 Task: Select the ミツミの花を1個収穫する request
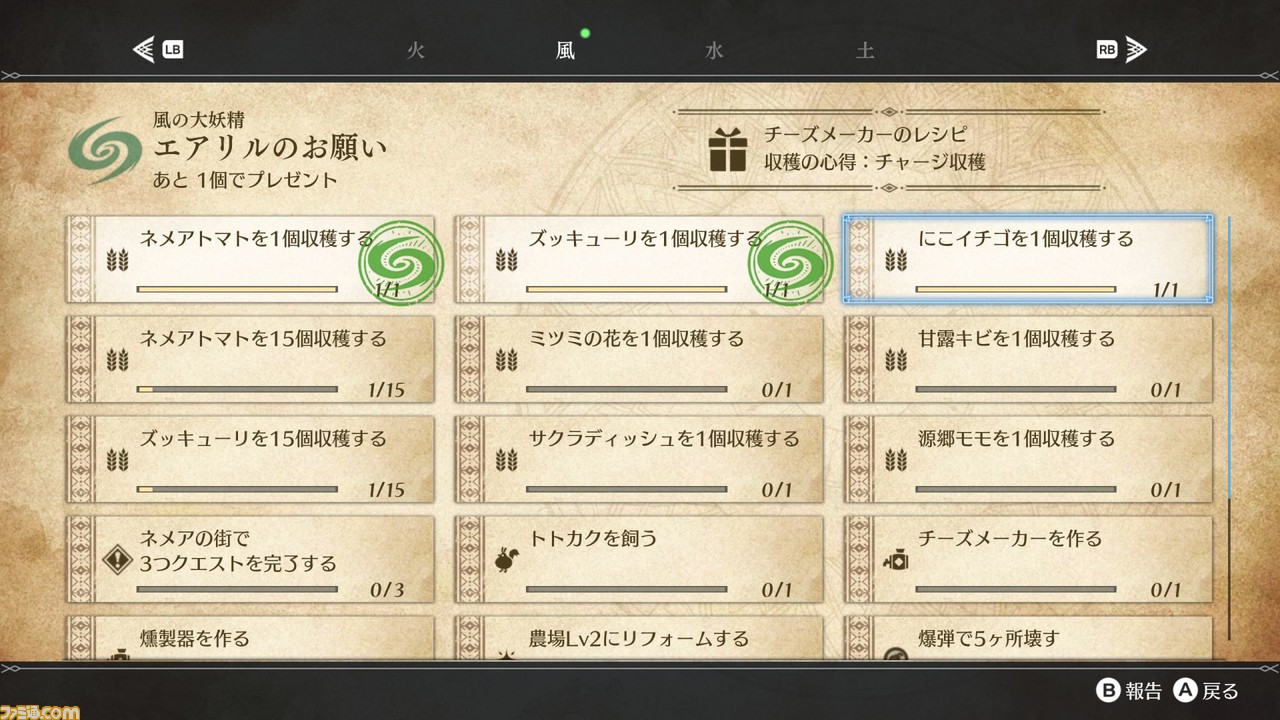click(x=639, y=359)
